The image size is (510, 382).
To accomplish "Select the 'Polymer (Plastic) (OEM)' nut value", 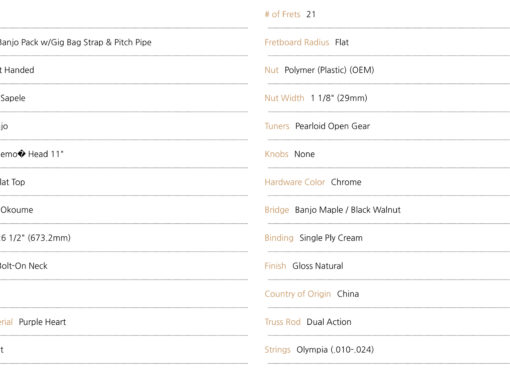I will [329, 70].
